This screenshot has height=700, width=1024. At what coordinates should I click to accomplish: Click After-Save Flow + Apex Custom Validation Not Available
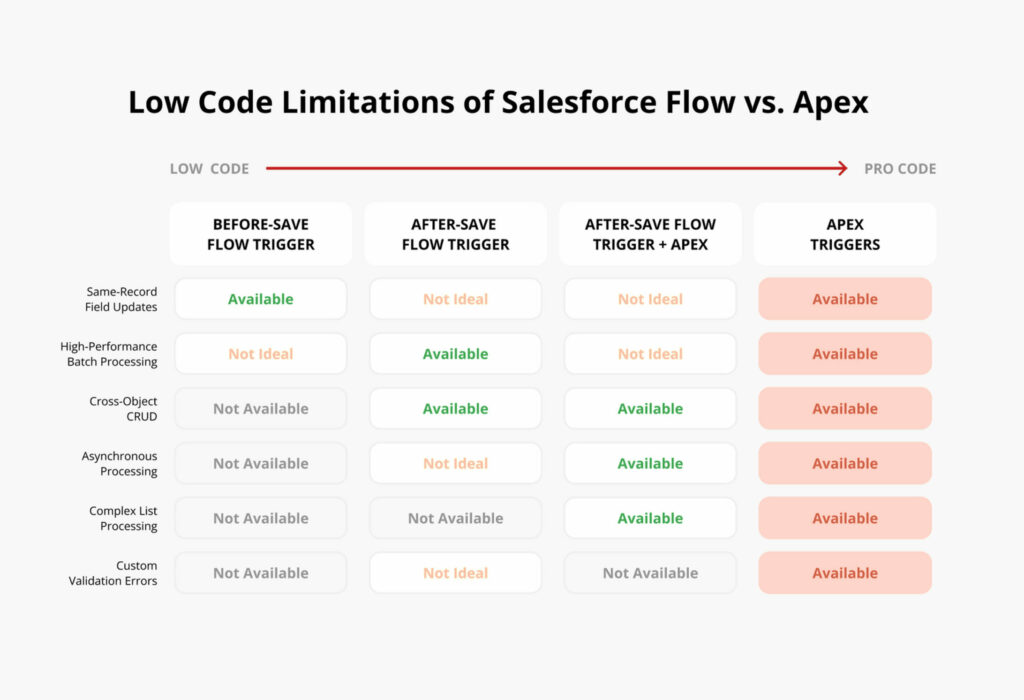tap(650, 573)
